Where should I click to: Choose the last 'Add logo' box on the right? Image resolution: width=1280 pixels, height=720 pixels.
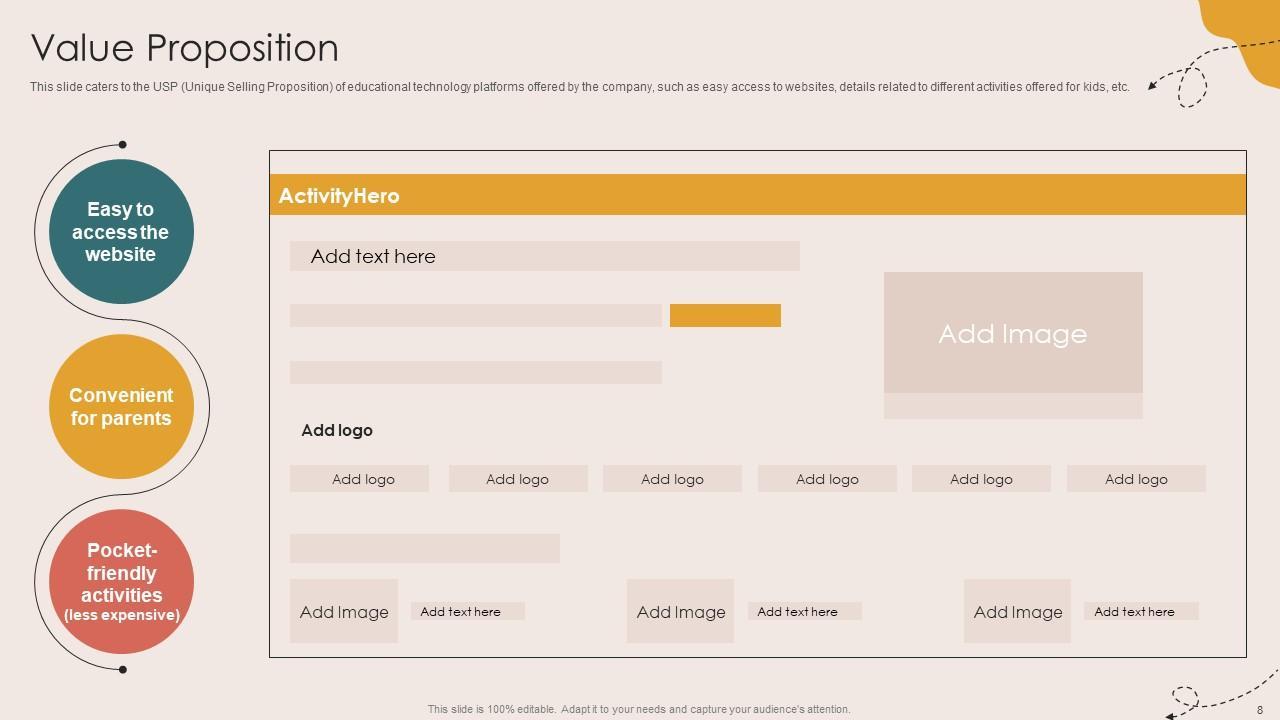coord(1136,479)
